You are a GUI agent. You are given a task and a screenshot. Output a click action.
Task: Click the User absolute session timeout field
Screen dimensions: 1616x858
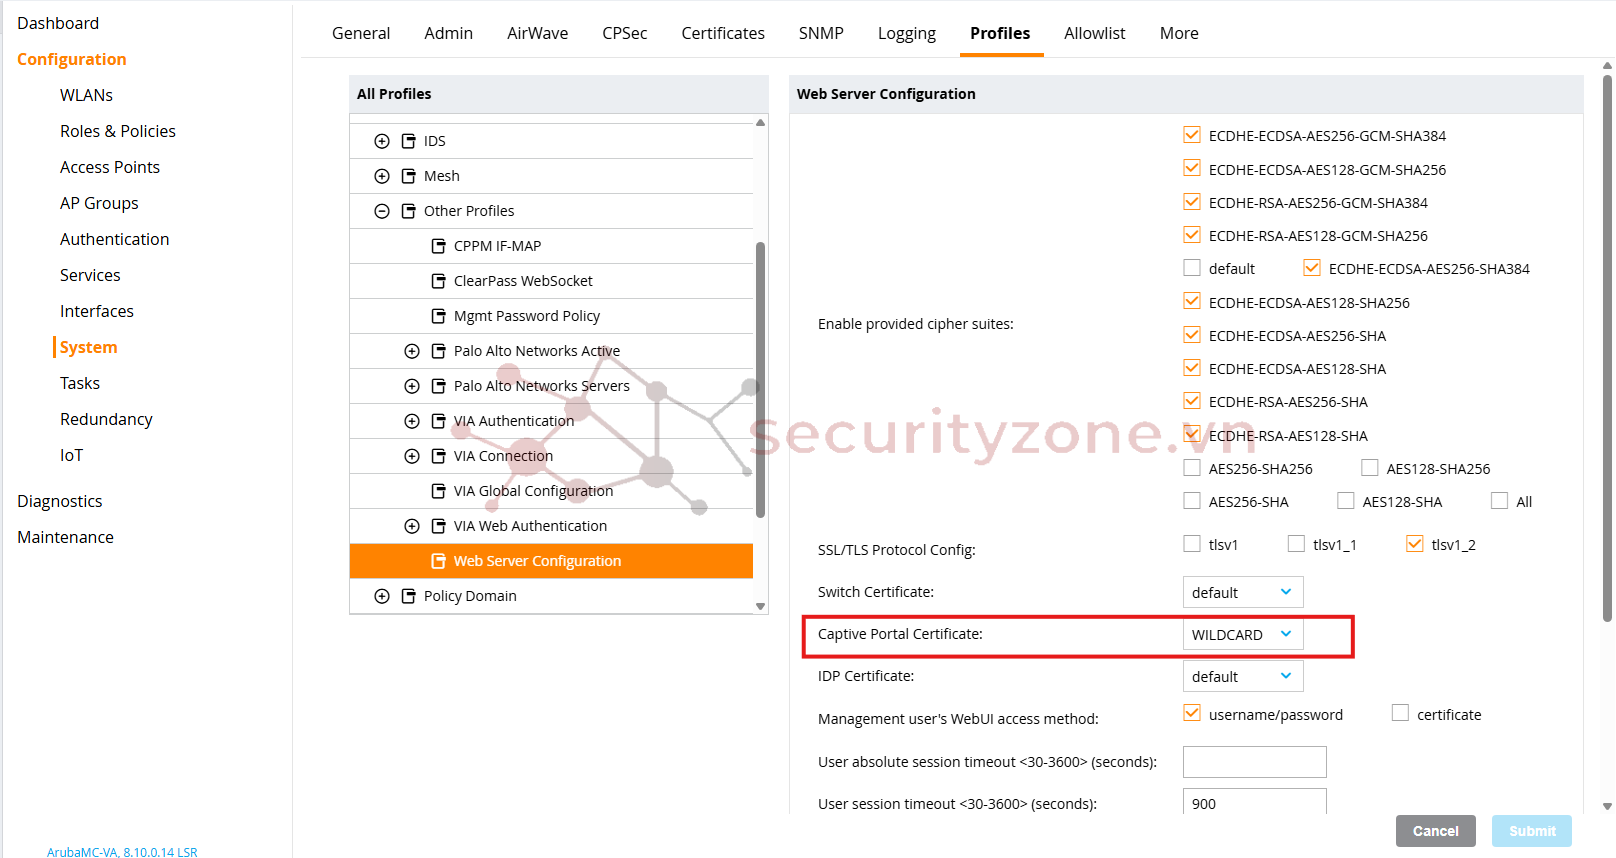point(1254,762)
